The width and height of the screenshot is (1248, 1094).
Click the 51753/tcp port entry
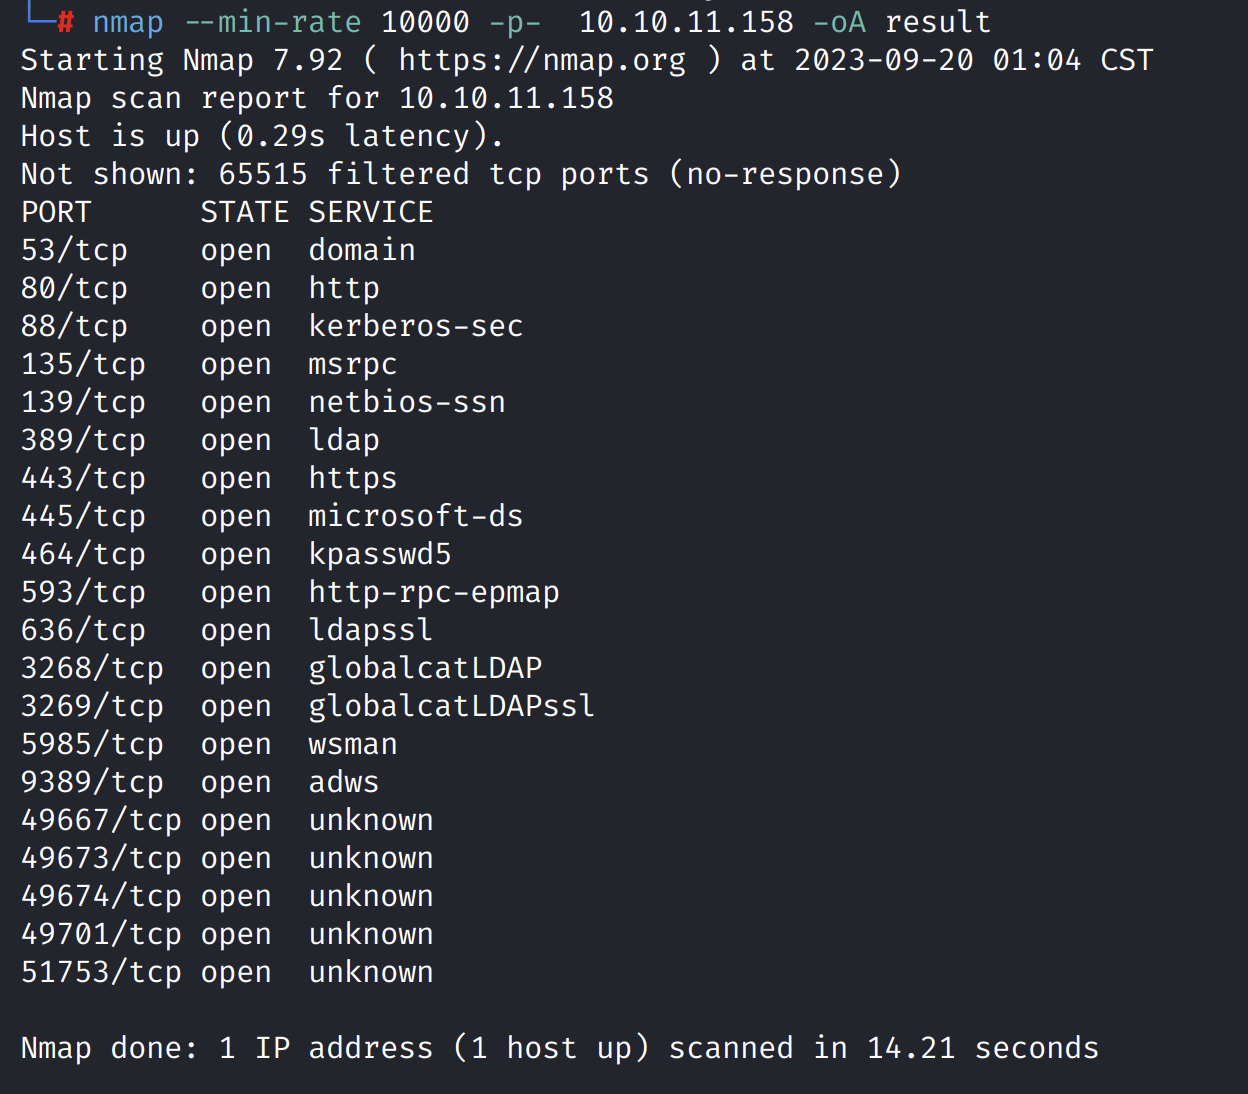pos(101,972)
